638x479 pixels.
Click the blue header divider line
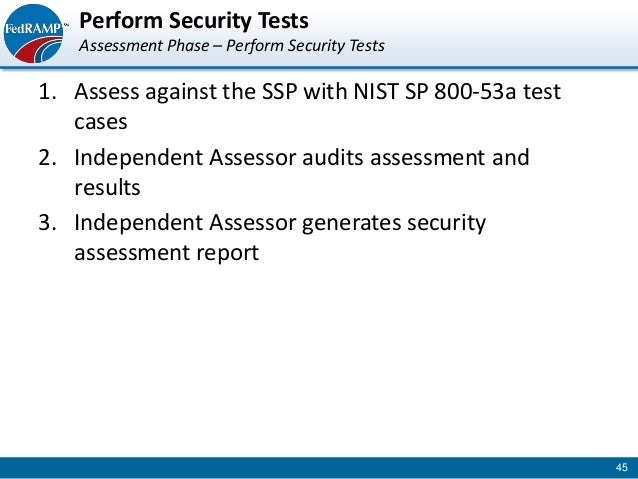(319, 68)
